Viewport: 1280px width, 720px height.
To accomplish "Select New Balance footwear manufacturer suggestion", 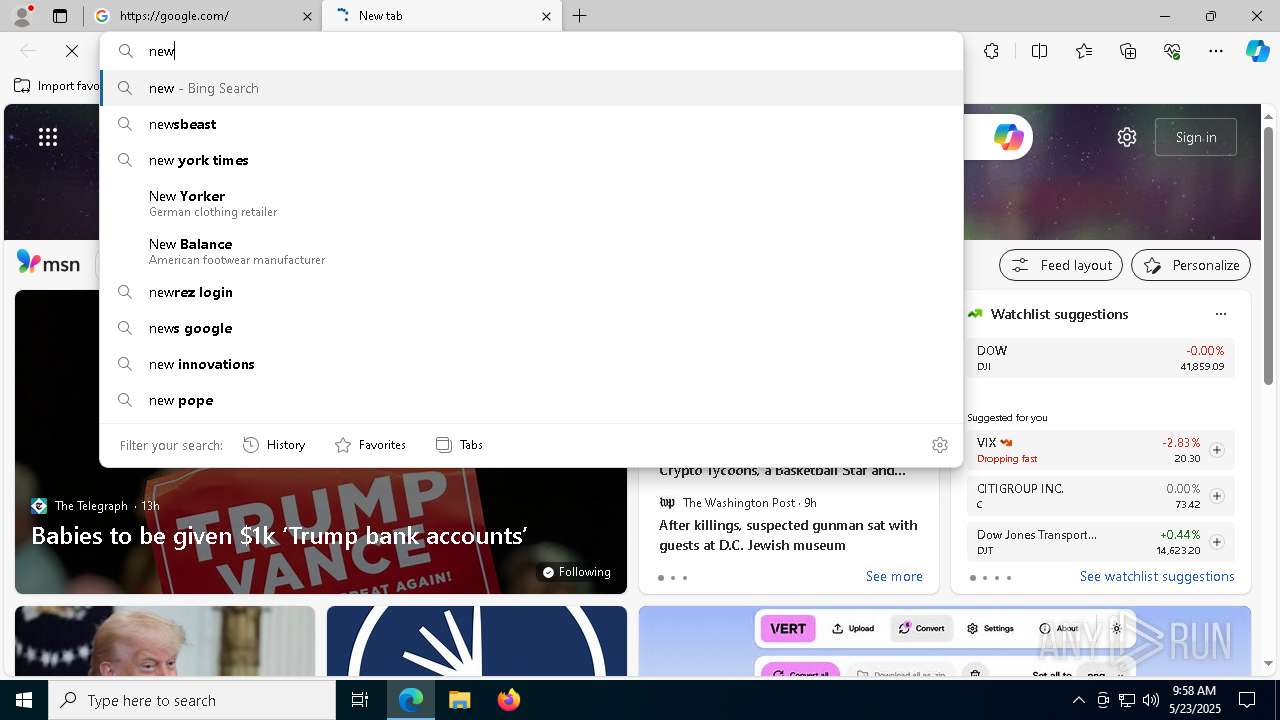I will (x=531, y=251).
